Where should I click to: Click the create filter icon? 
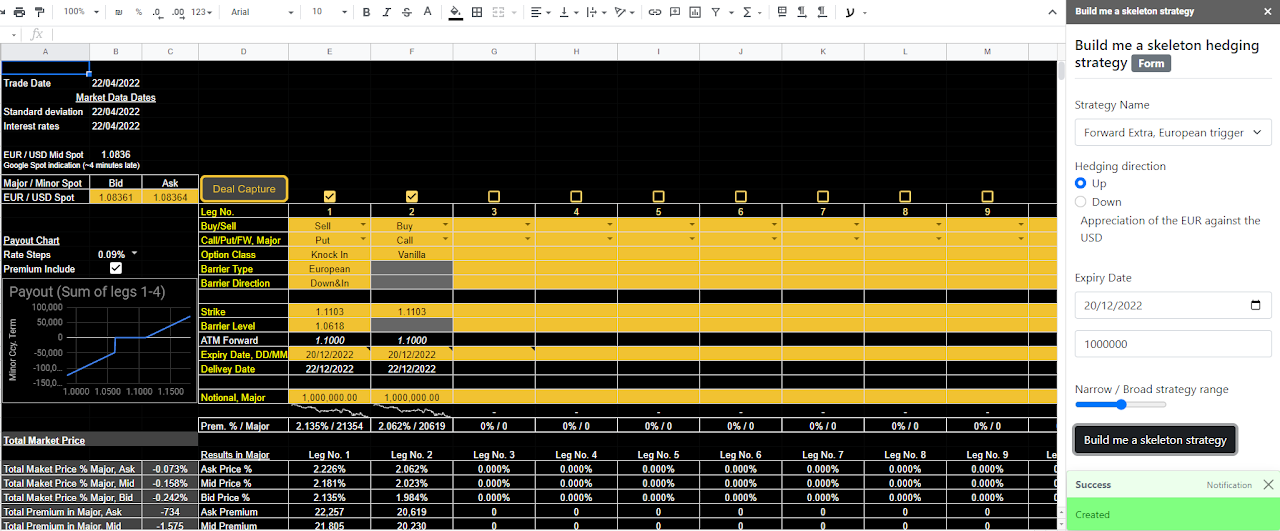click(716, 12)
